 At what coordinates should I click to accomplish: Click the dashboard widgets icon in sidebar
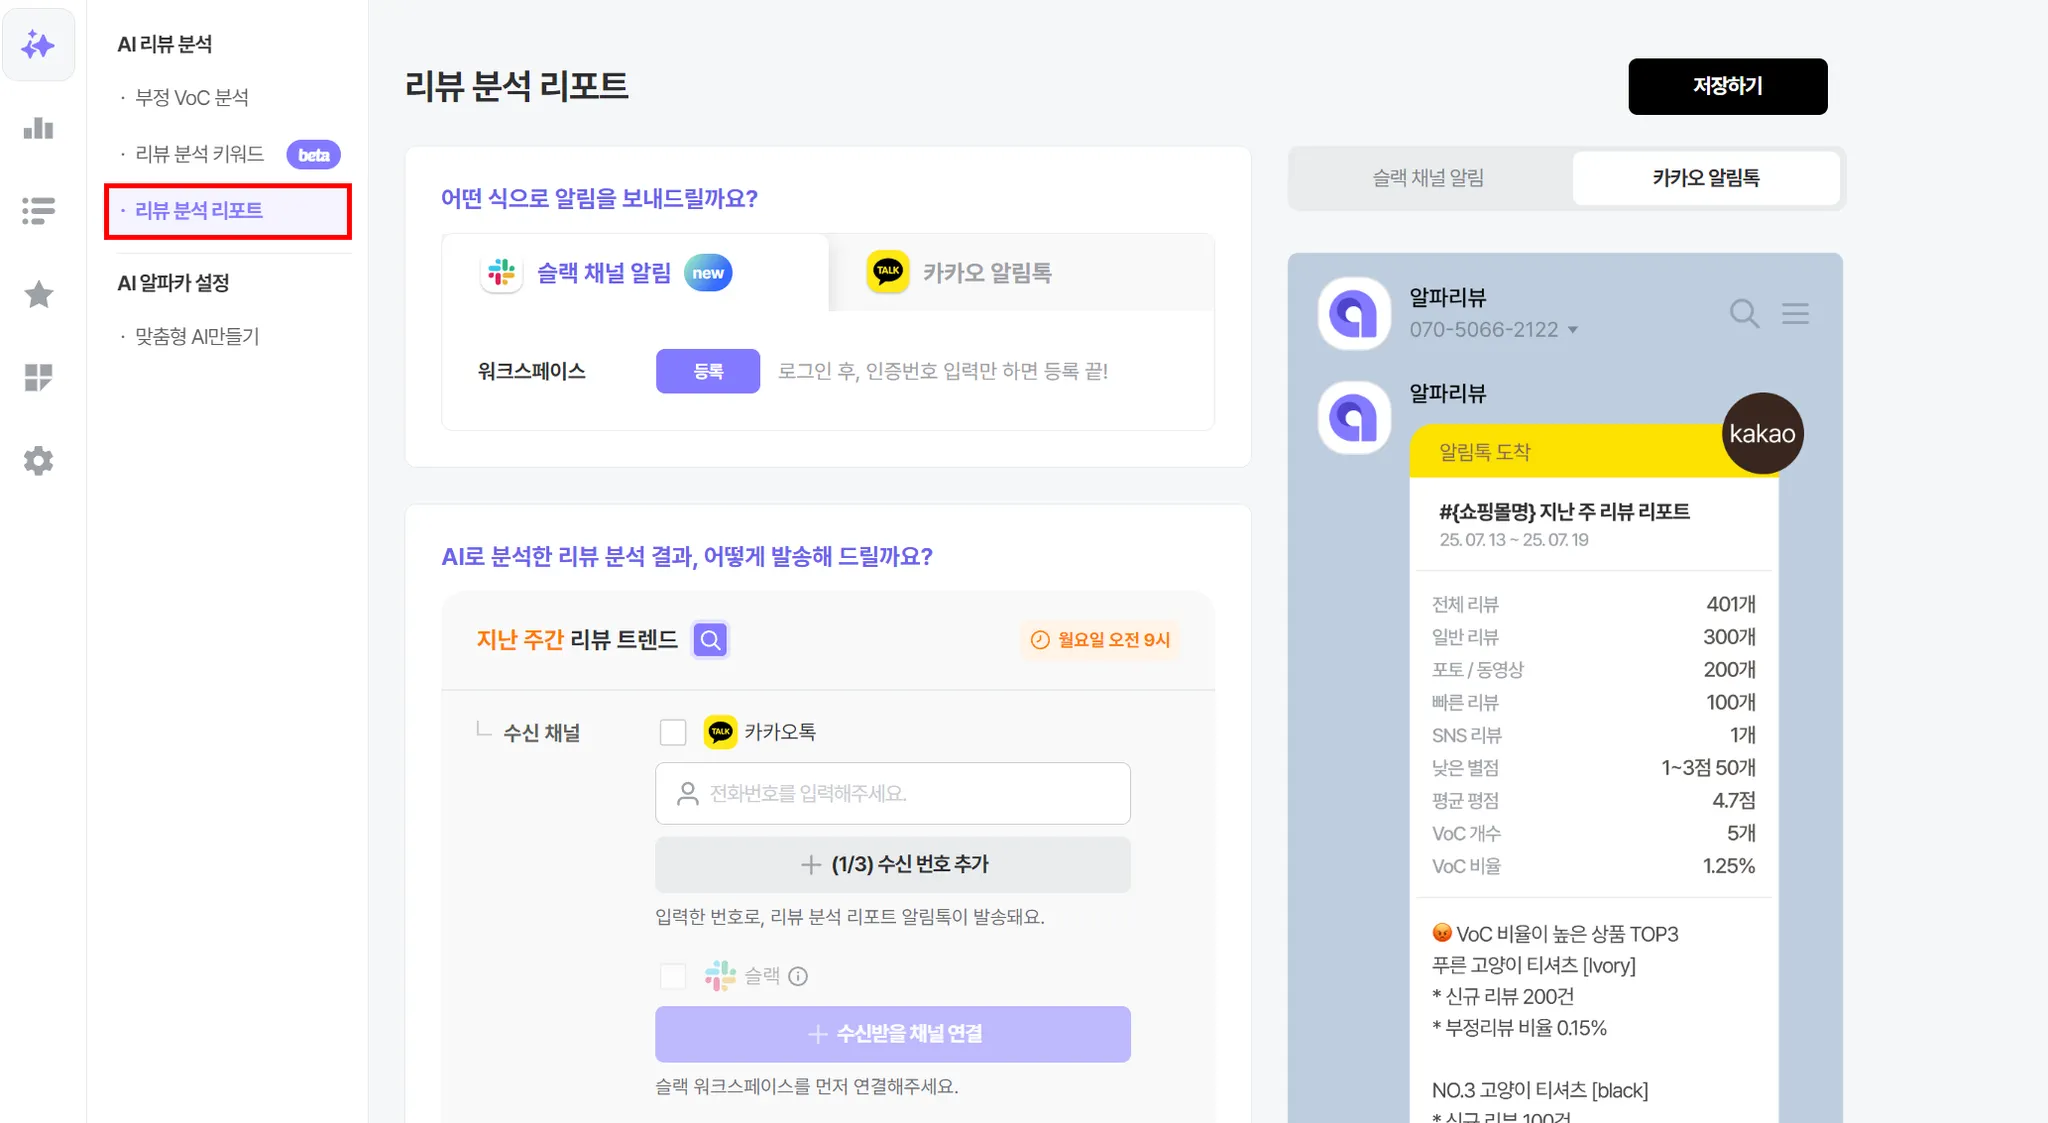[x=38, y=377]
